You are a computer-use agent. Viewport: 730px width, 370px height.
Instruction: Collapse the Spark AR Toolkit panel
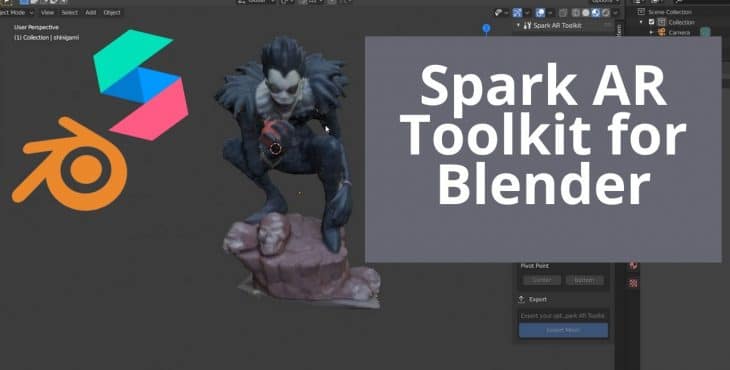518,26
